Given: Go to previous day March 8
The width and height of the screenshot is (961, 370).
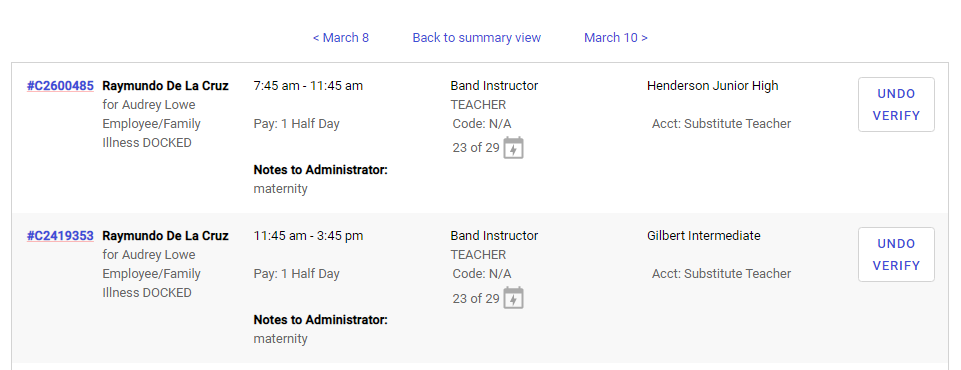Looking at the screenshot, I should click(x=341, y=38).
